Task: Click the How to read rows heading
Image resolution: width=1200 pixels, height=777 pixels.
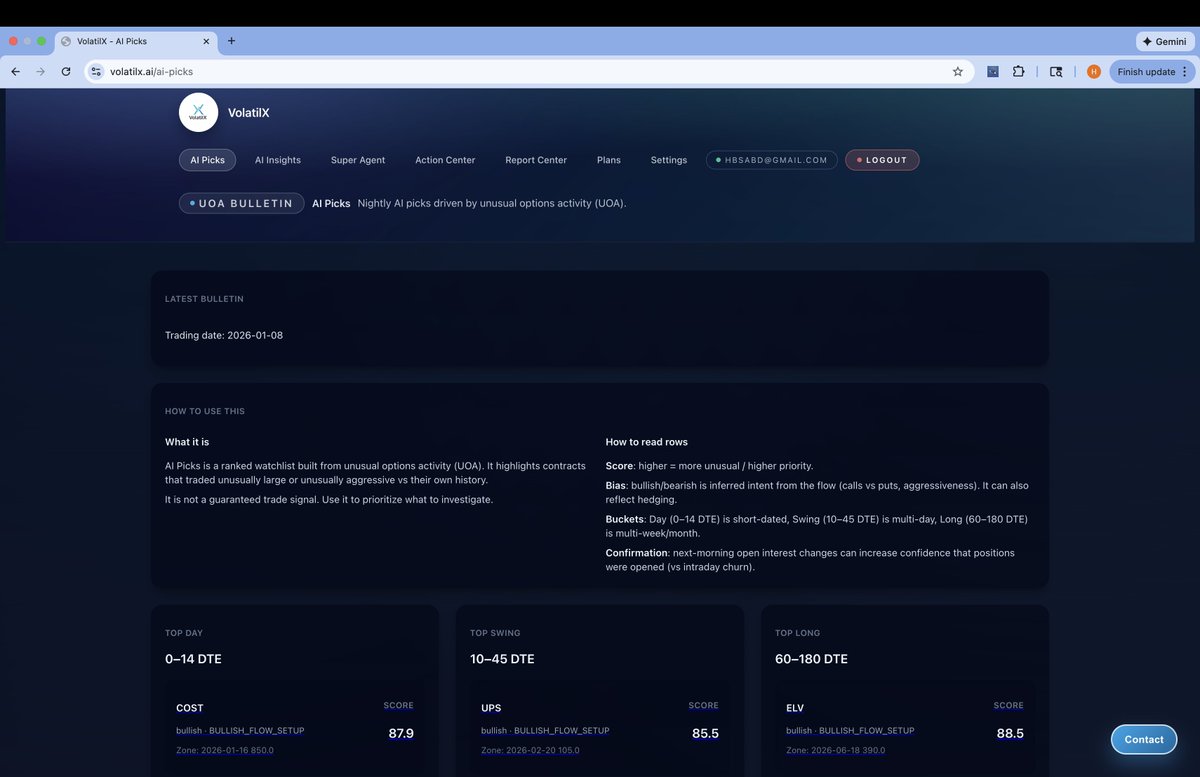Action: pyautogui.click(x=646, y=442)
